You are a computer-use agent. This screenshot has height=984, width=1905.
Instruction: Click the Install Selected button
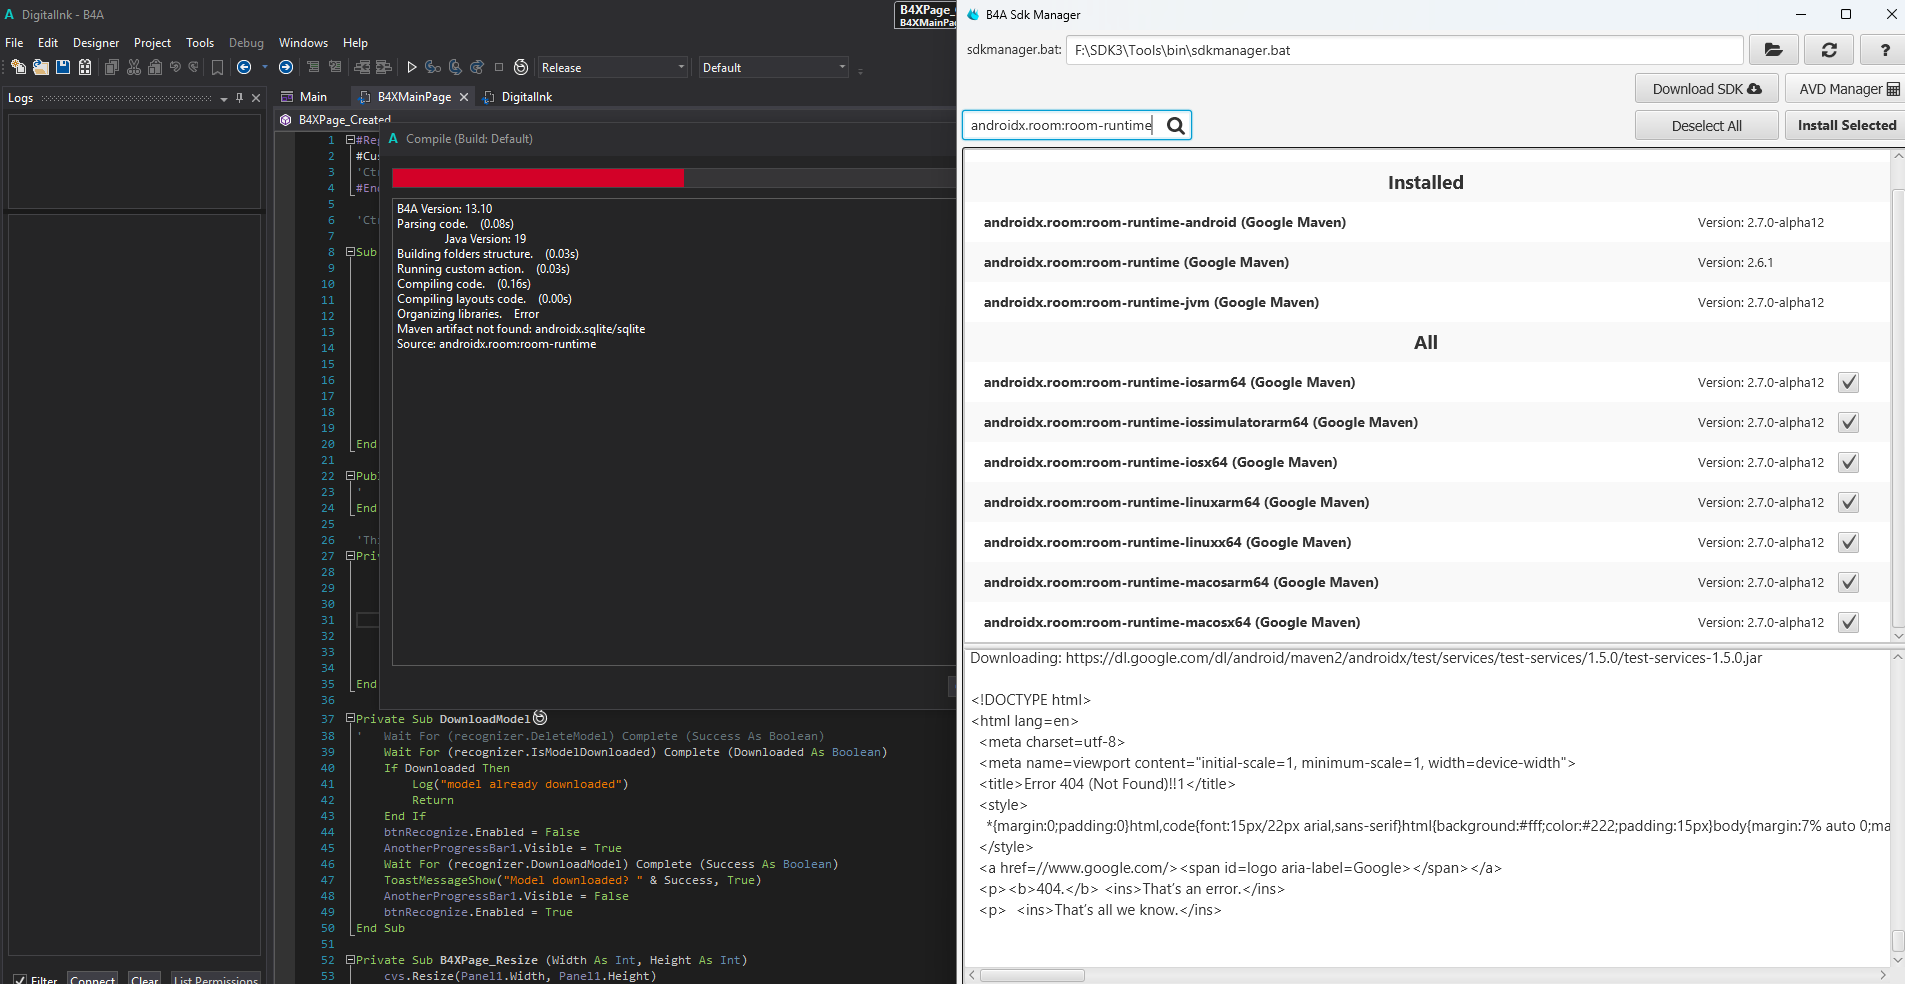(1846, 125)
